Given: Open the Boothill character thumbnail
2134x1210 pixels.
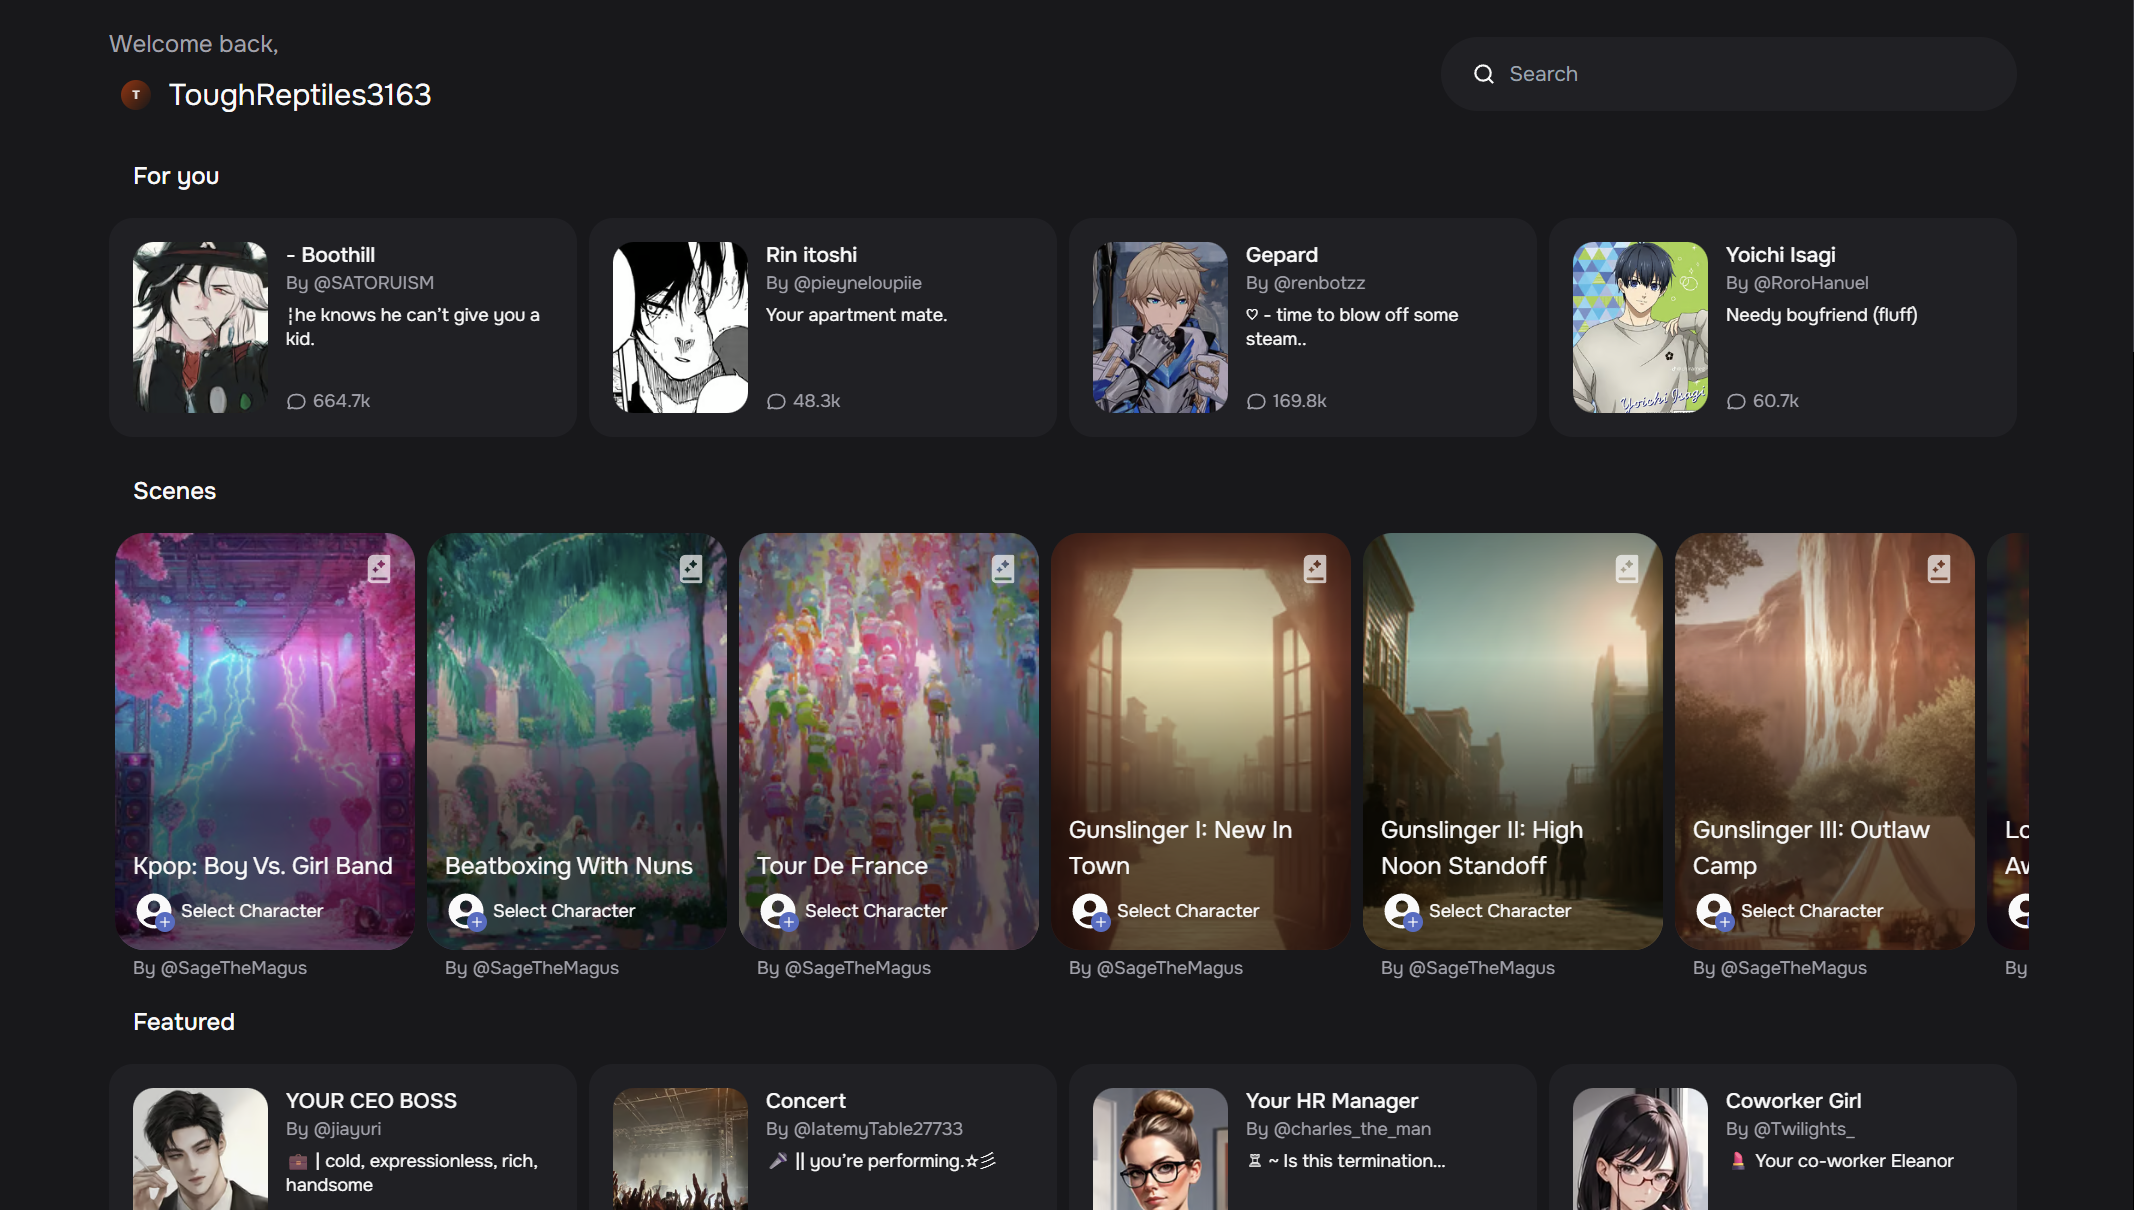Looking at the screenshot, I should click(200, 327).
